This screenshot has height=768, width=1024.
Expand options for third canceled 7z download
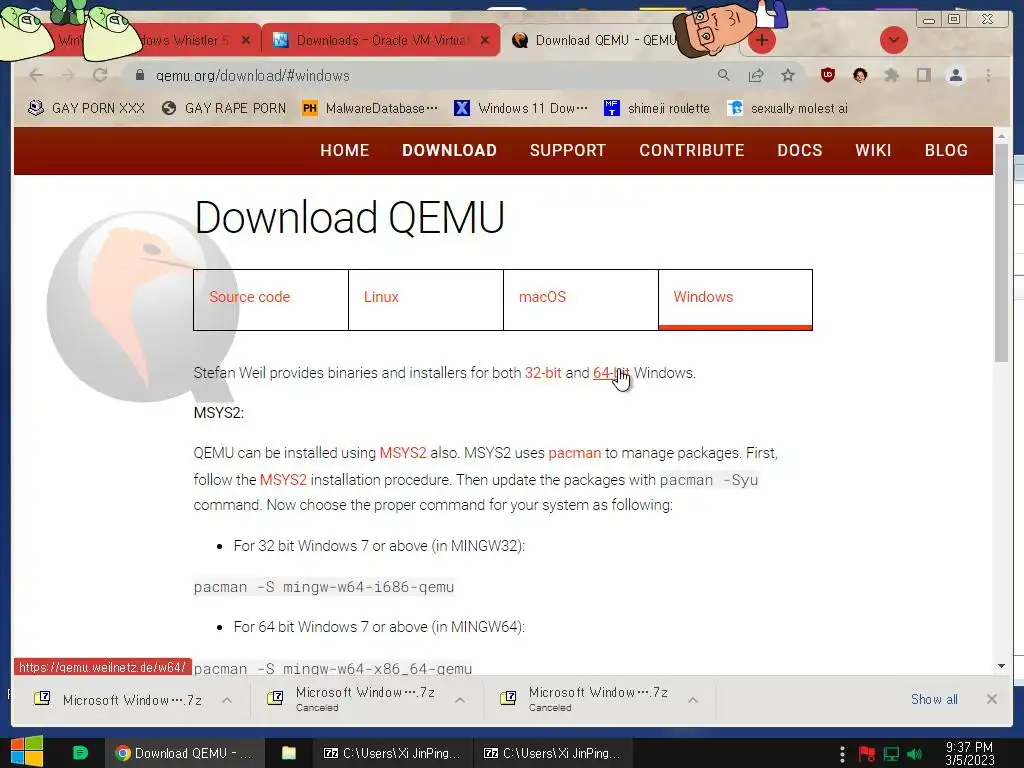[693, 700]
